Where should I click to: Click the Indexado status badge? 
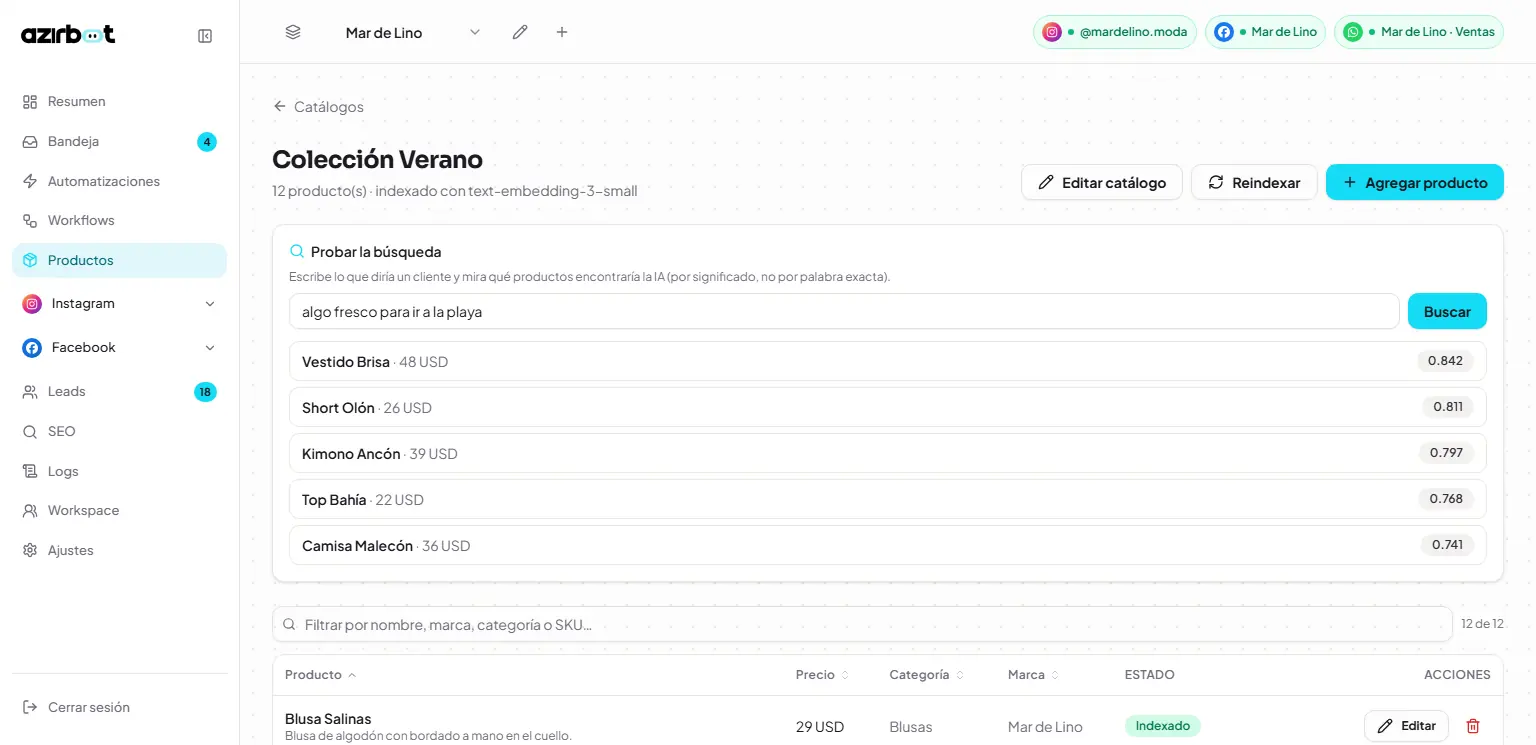(1163, 726)
